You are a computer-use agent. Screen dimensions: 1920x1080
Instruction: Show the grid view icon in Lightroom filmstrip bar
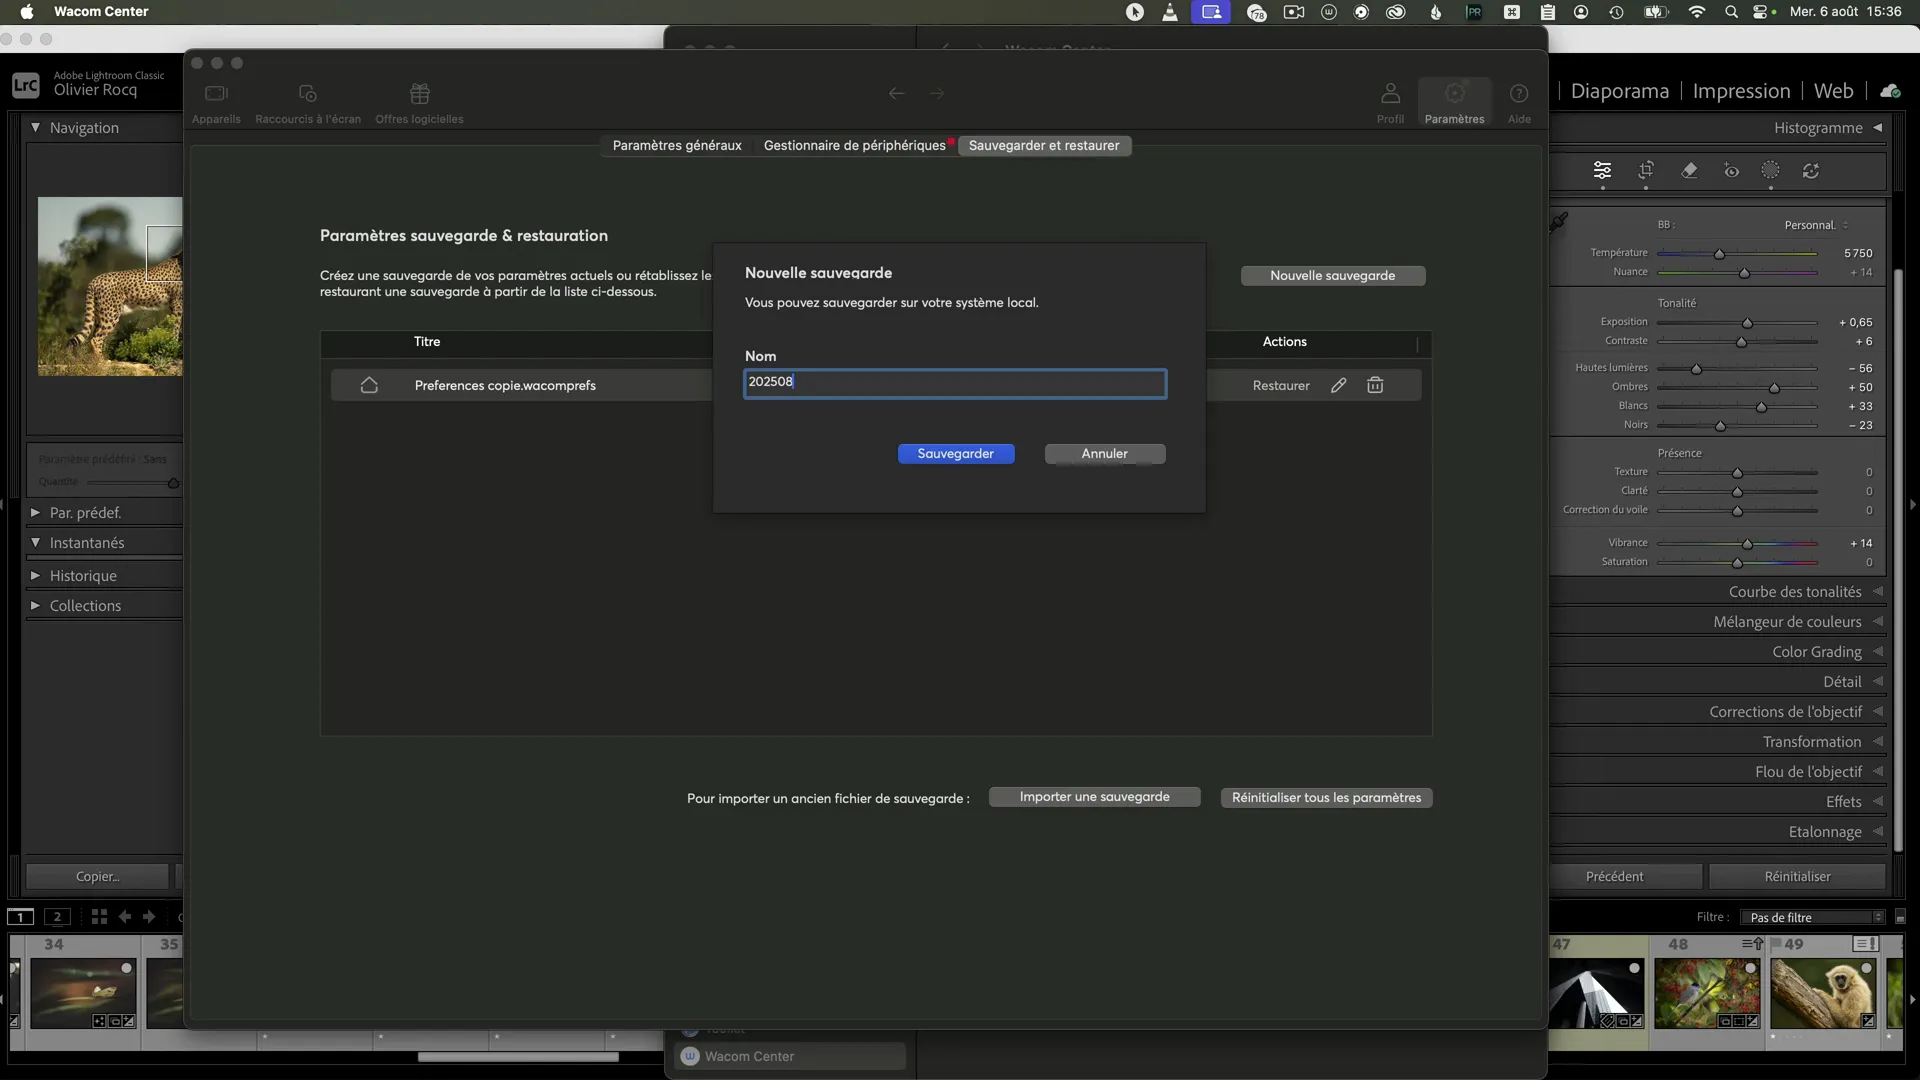(99, 916)
